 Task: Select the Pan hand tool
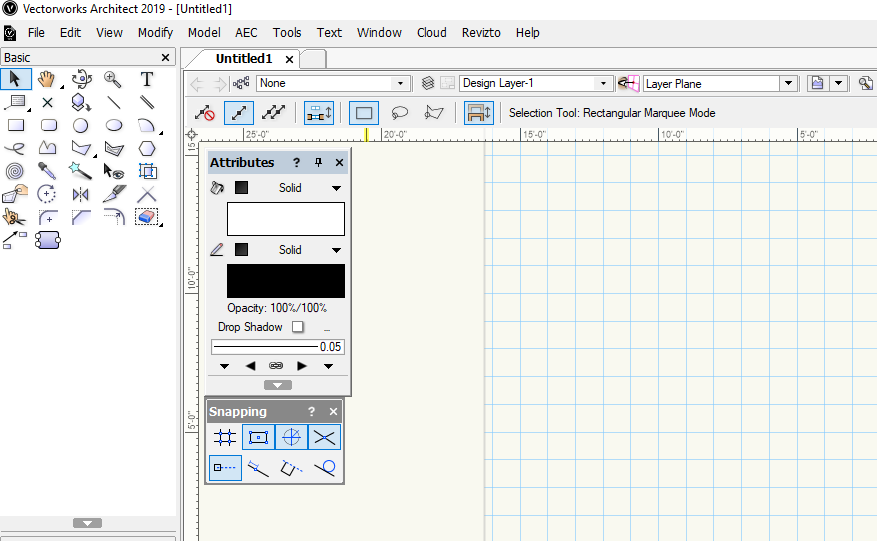tap(47, 79)
